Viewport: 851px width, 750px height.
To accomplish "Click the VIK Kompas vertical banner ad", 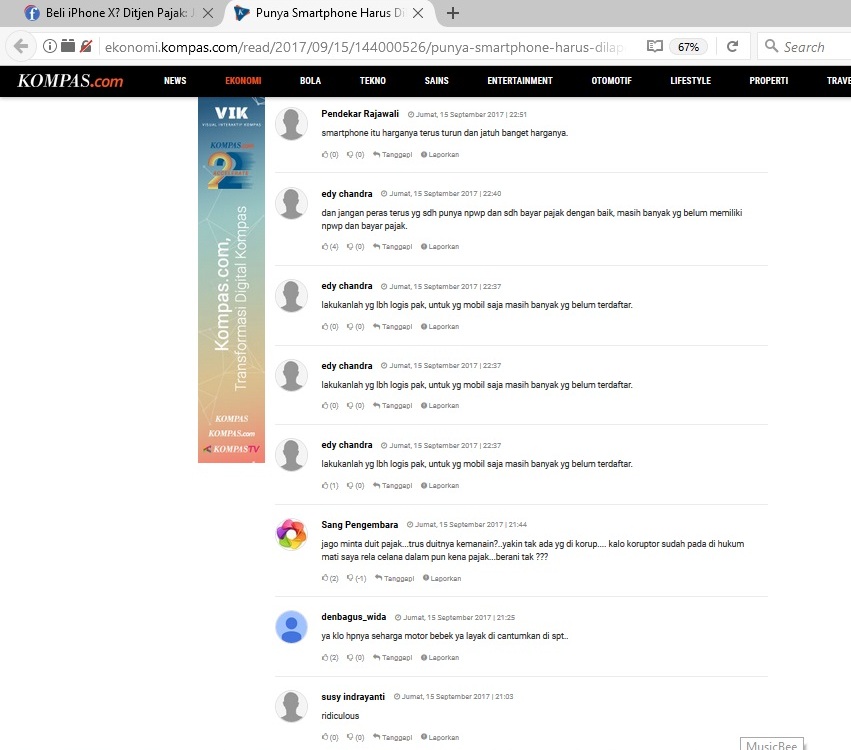I will pos(231,280).
